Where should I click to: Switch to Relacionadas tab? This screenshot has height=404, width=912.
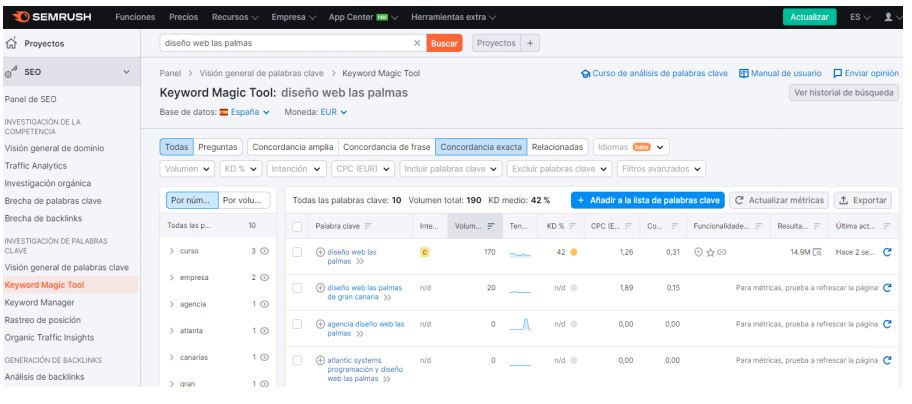(x=557, y=147)
